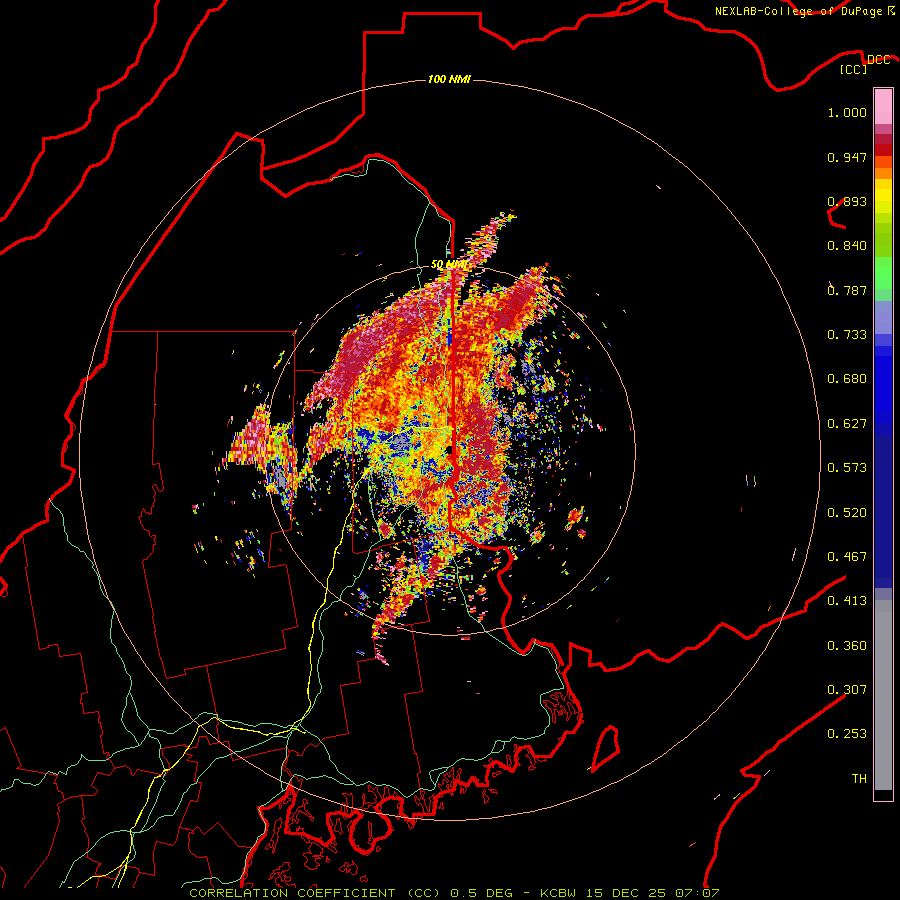Click the 0.733 scale value
The width and height of the screenshot is (900, 900).
pos(847,335)
